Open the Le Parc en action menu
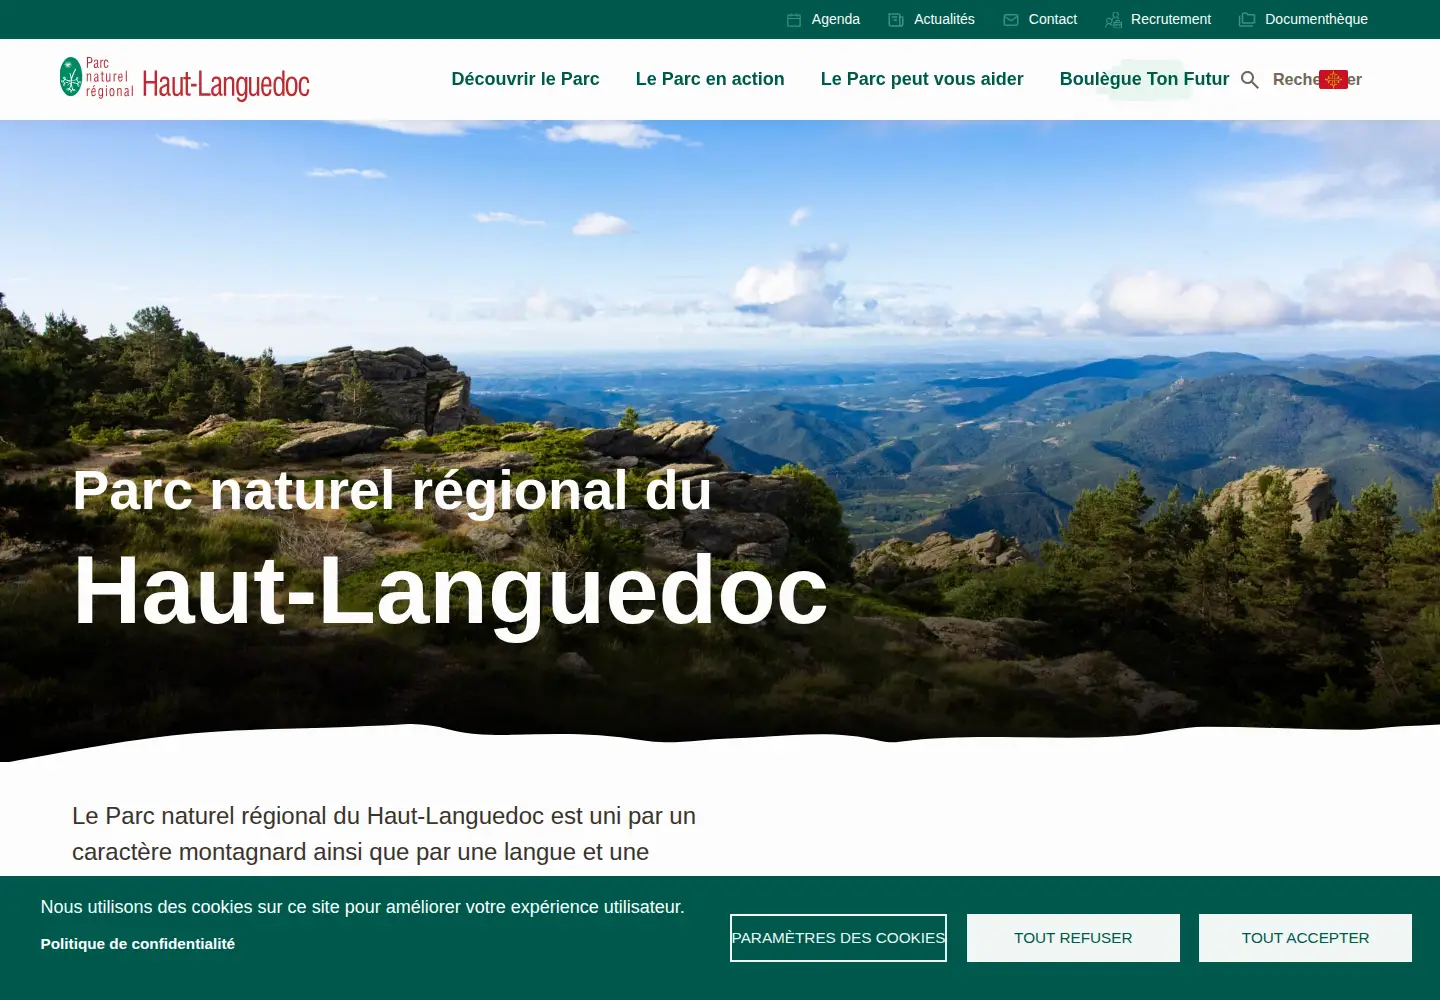 pyautogui.click(x=710, y=79)
